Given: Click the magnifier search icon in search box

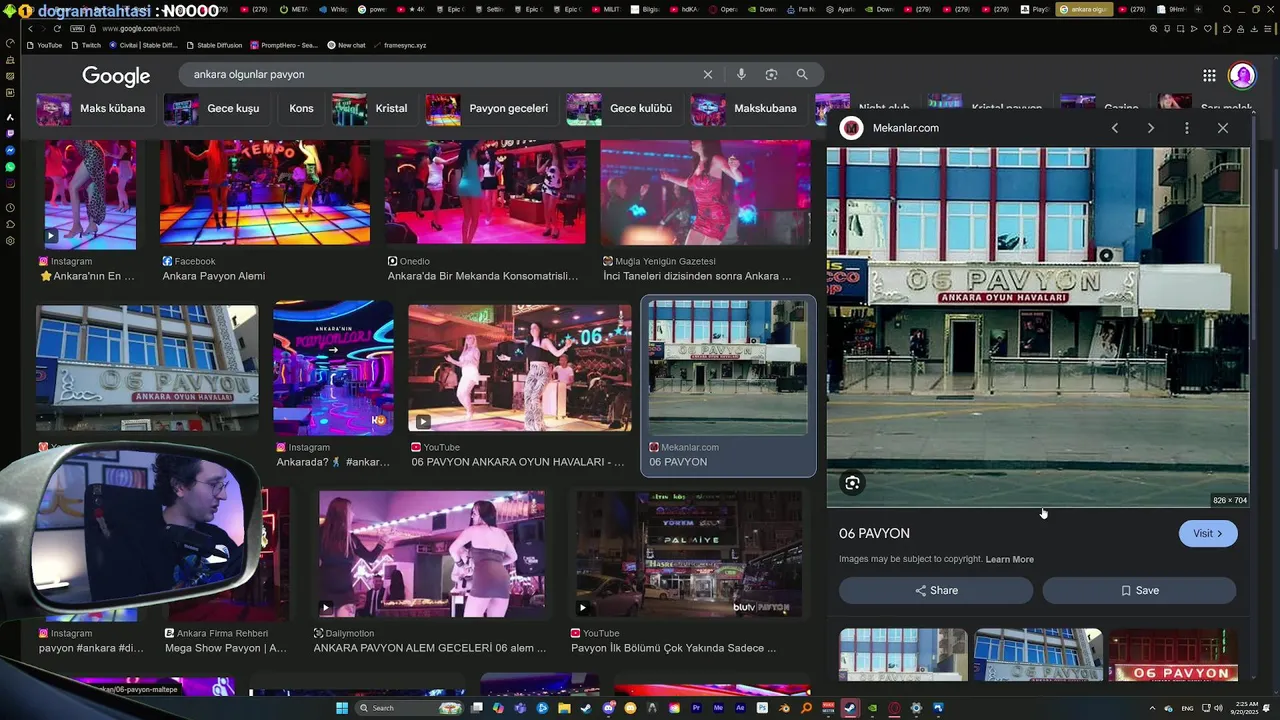Looking at the screenshot, I should tap(802, 74).
